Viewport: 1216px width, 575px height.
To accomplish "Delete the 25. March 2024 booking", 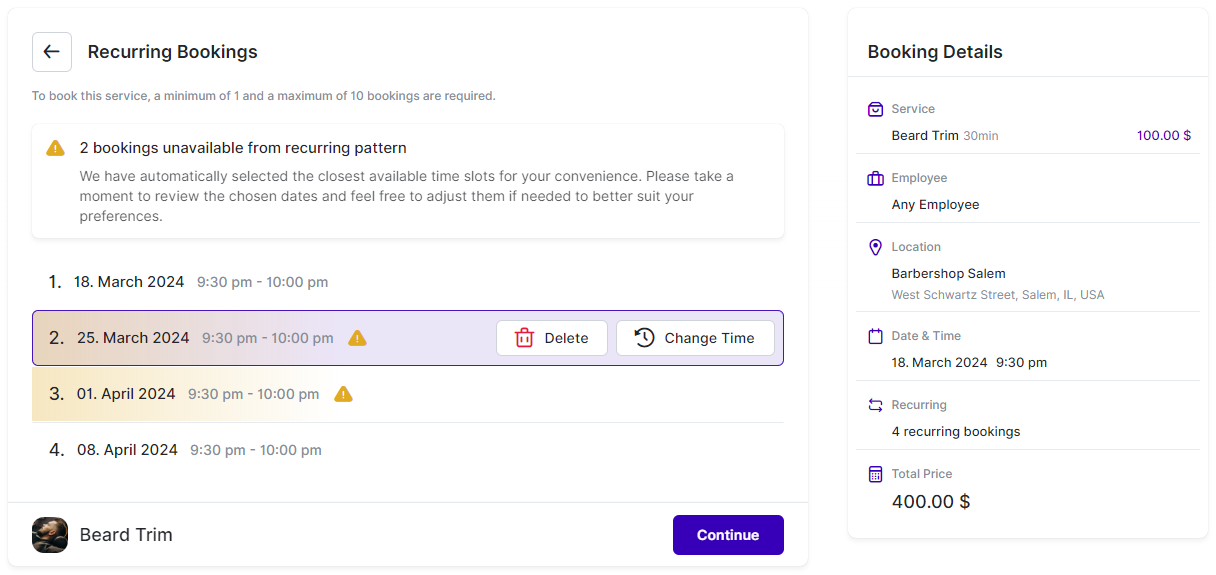I will click(551, 338).
